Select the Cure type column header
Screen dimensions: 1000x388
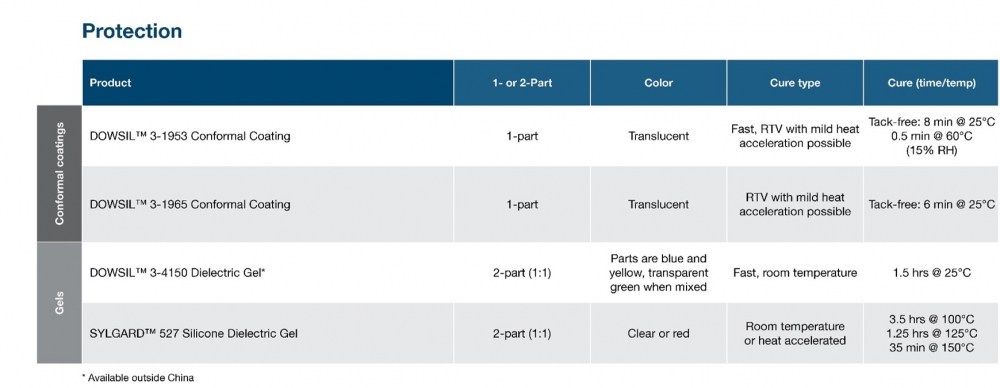tap(795, 83)
